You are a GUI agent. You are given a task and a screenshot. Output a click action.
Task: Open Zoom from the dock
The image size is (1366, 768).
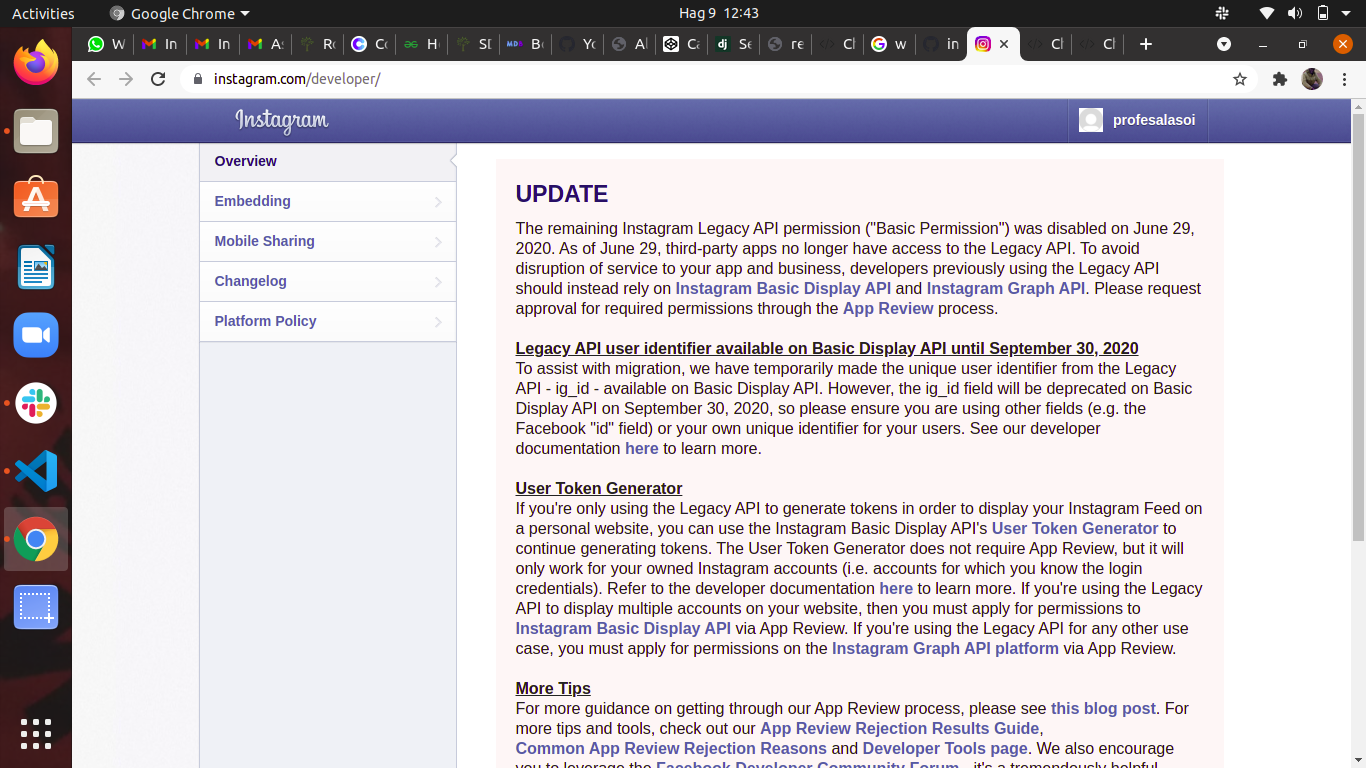[x=36, y=335]
